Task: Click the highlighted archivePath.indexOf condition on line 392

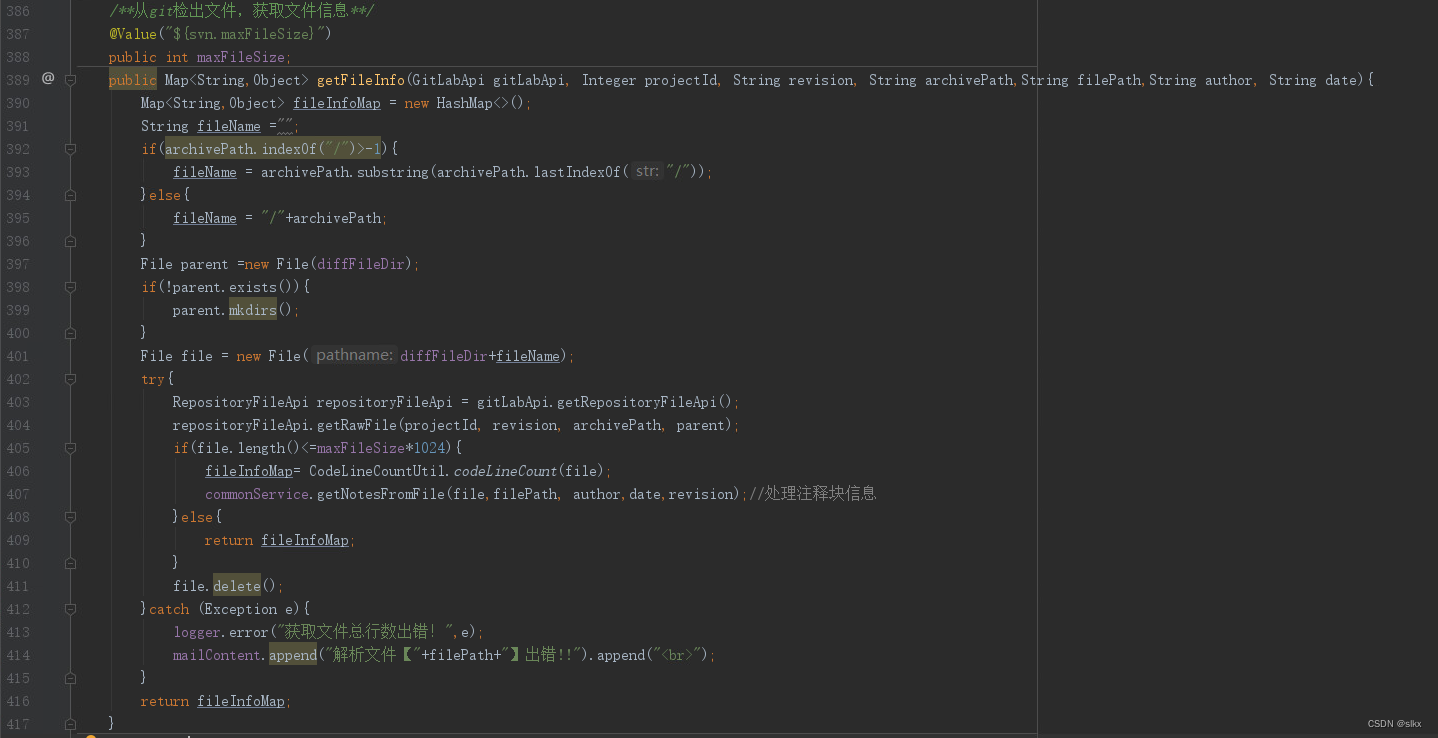Action: [x=273, y=149]
